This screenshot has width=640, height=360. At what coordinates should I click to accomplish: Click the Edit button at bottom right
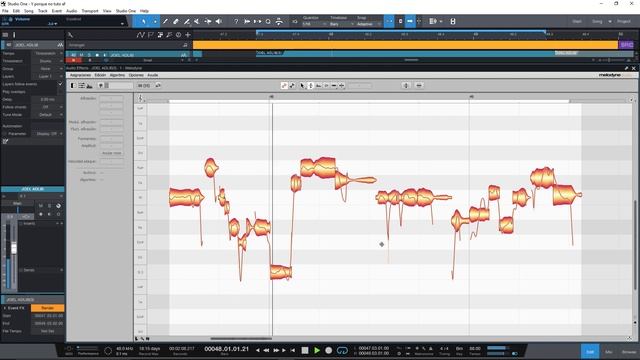[590, 351]
